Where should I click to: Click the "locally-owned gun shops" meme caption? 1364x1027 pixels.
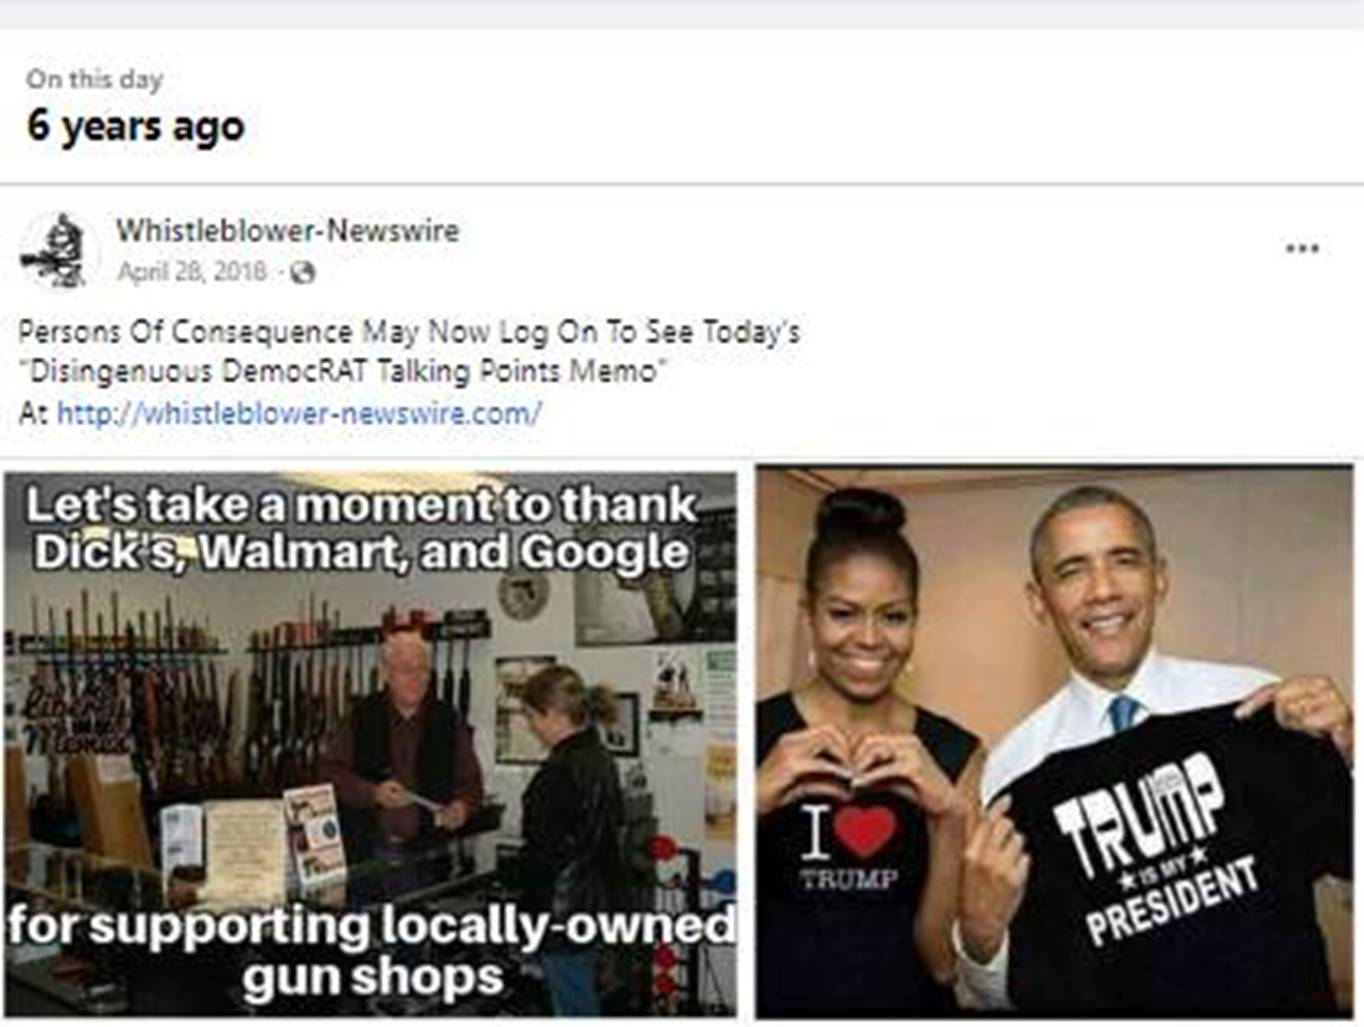click(371, 951)
